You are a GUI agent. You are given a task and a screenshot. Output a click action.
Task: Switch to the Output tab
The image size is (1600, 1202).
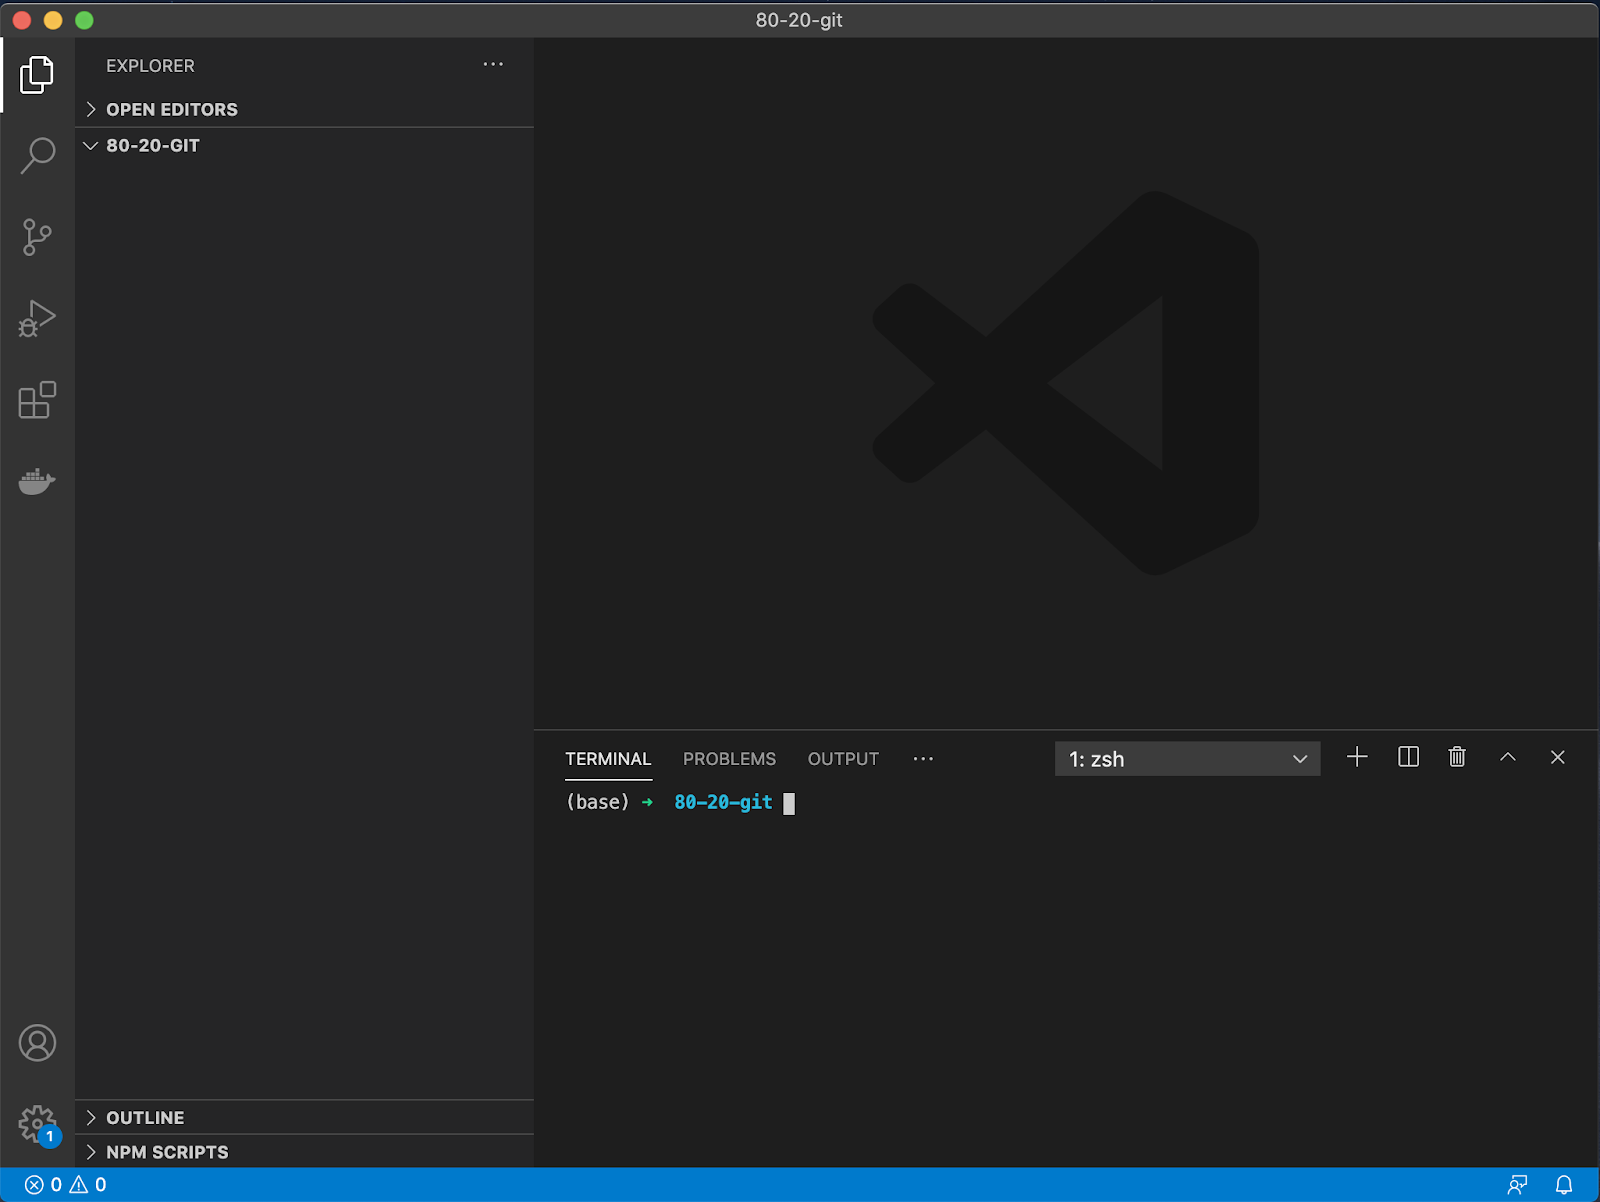point(843,759)
